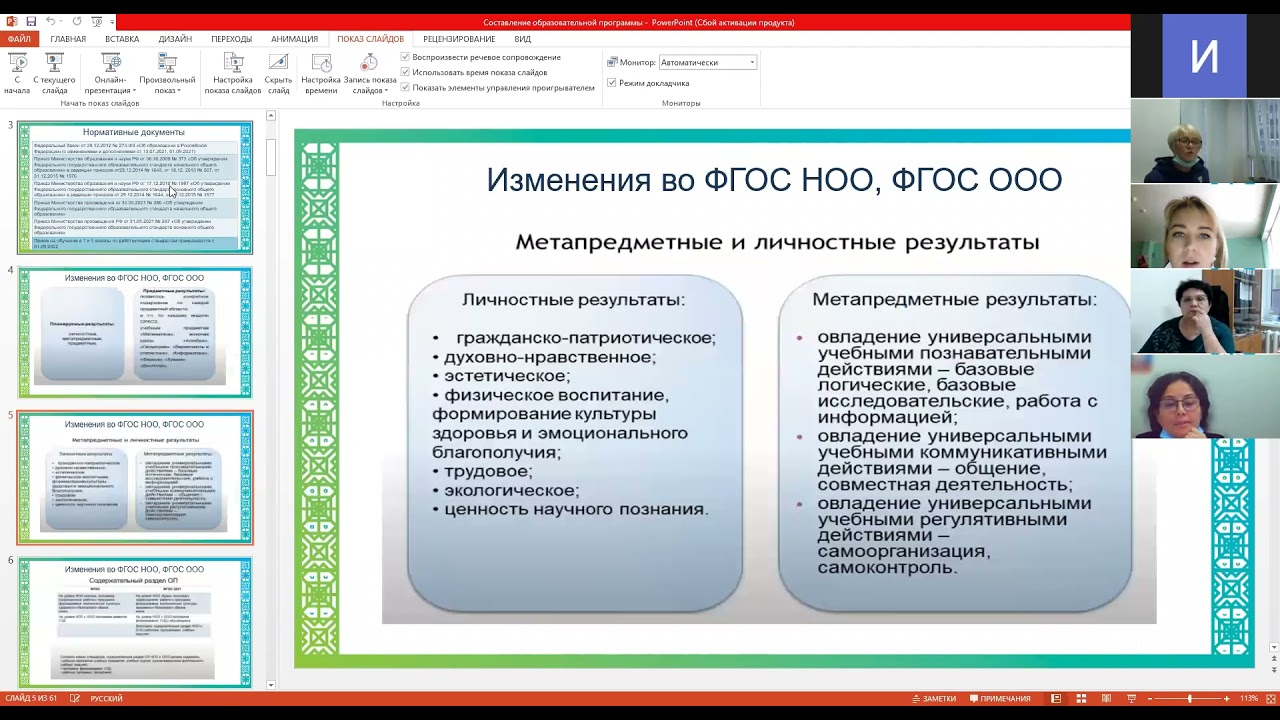The width and height of the screenshot is (1280, 720).
Task: Click participant avatar with letter И
Action: 1204,55
